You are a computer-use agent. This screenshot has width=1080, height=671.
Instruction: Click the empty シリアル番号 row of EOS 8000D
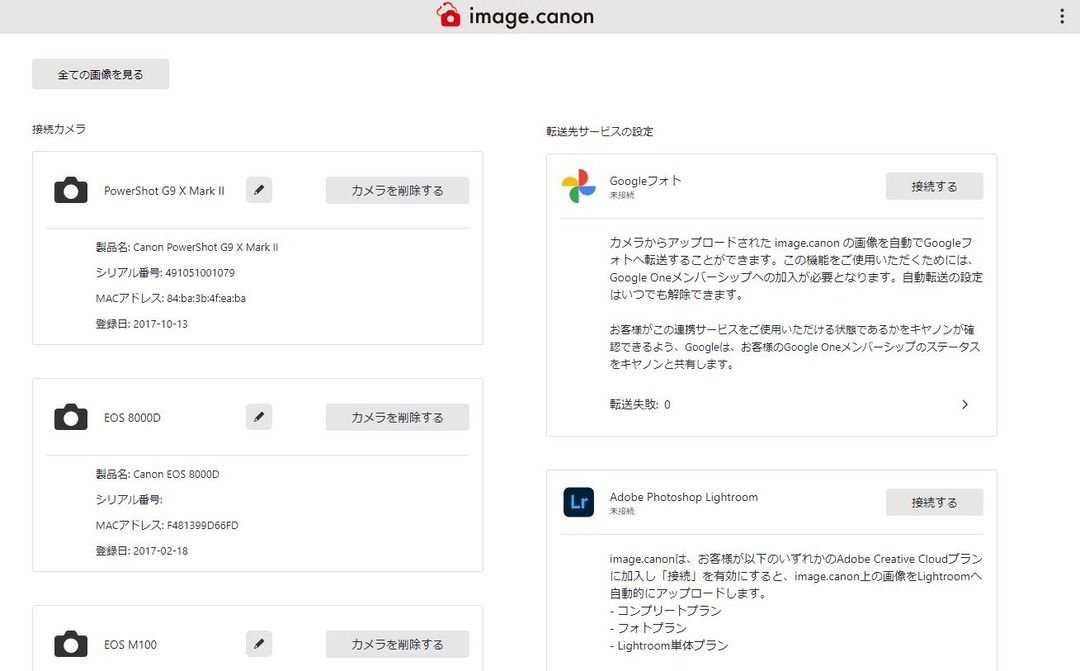tap(129, 499)
